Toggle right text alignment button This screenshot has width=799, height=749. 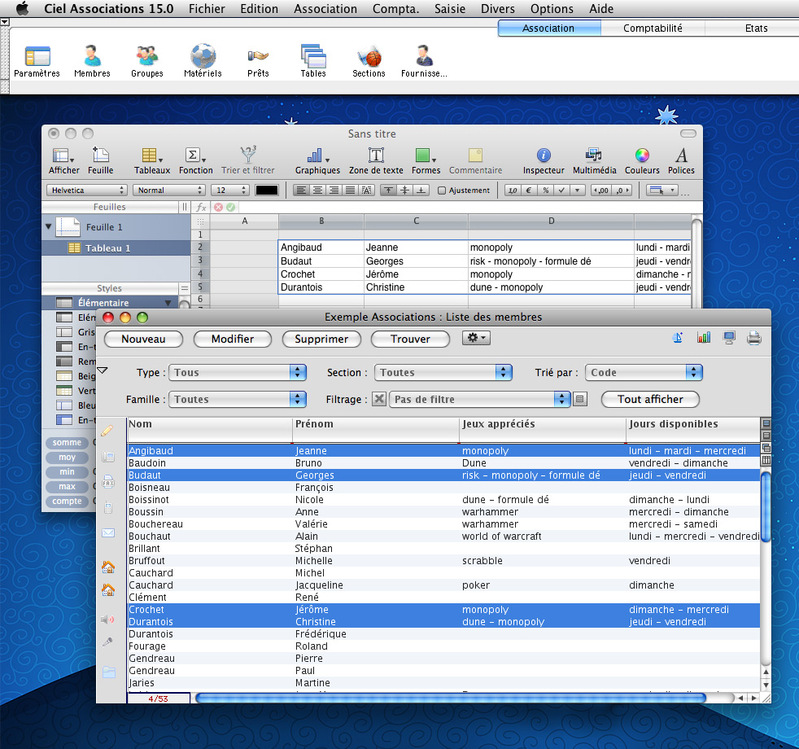coord(333,191)
